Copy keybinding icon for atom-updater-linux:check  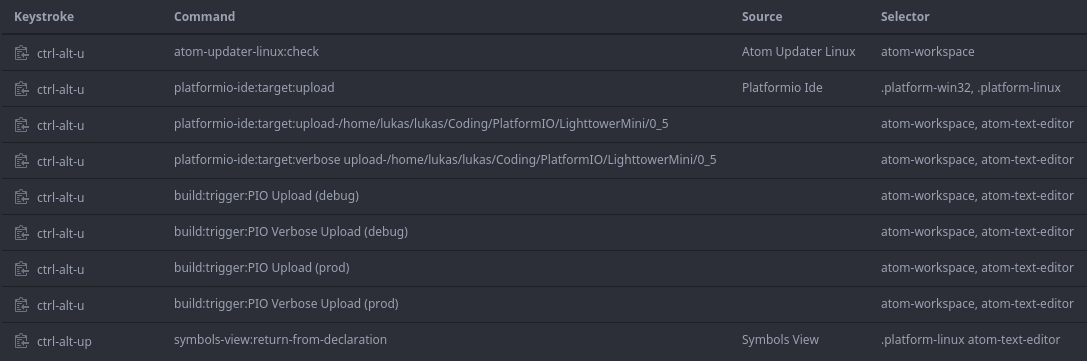22,53
